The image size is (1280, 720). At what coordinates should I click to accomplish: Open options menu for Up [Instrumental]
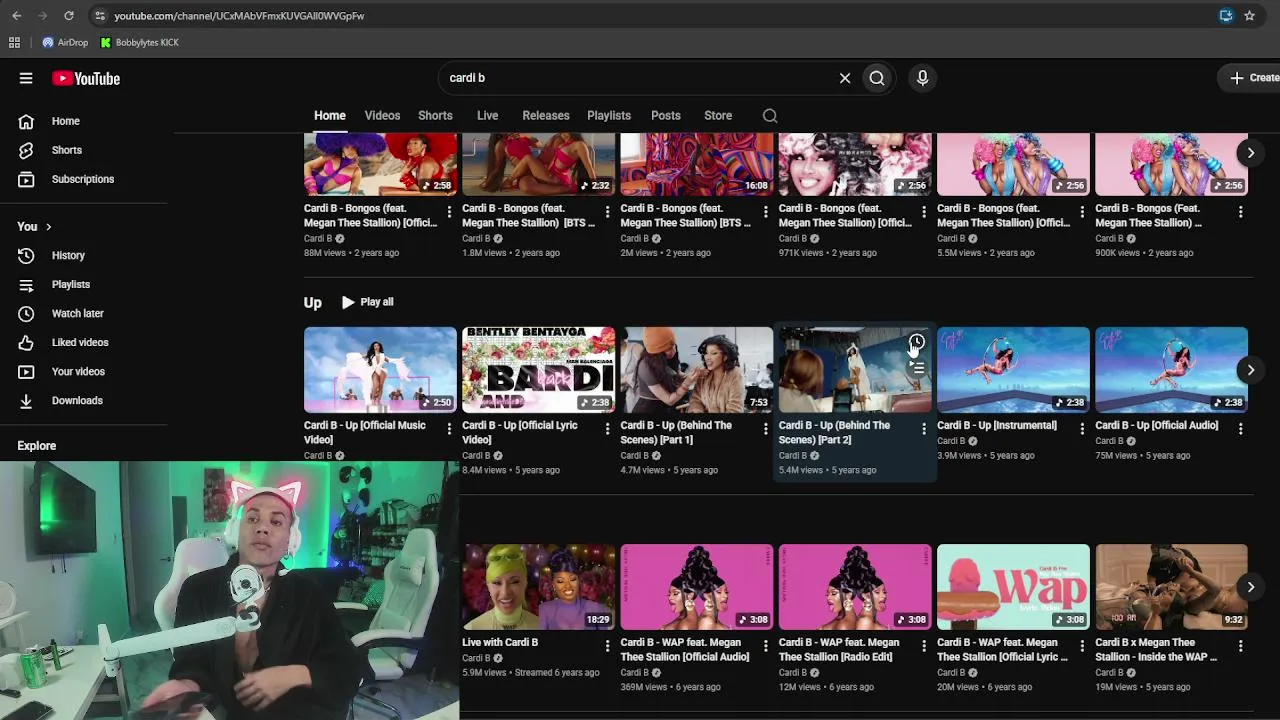pyautogui.click(x=1082, y=429)
